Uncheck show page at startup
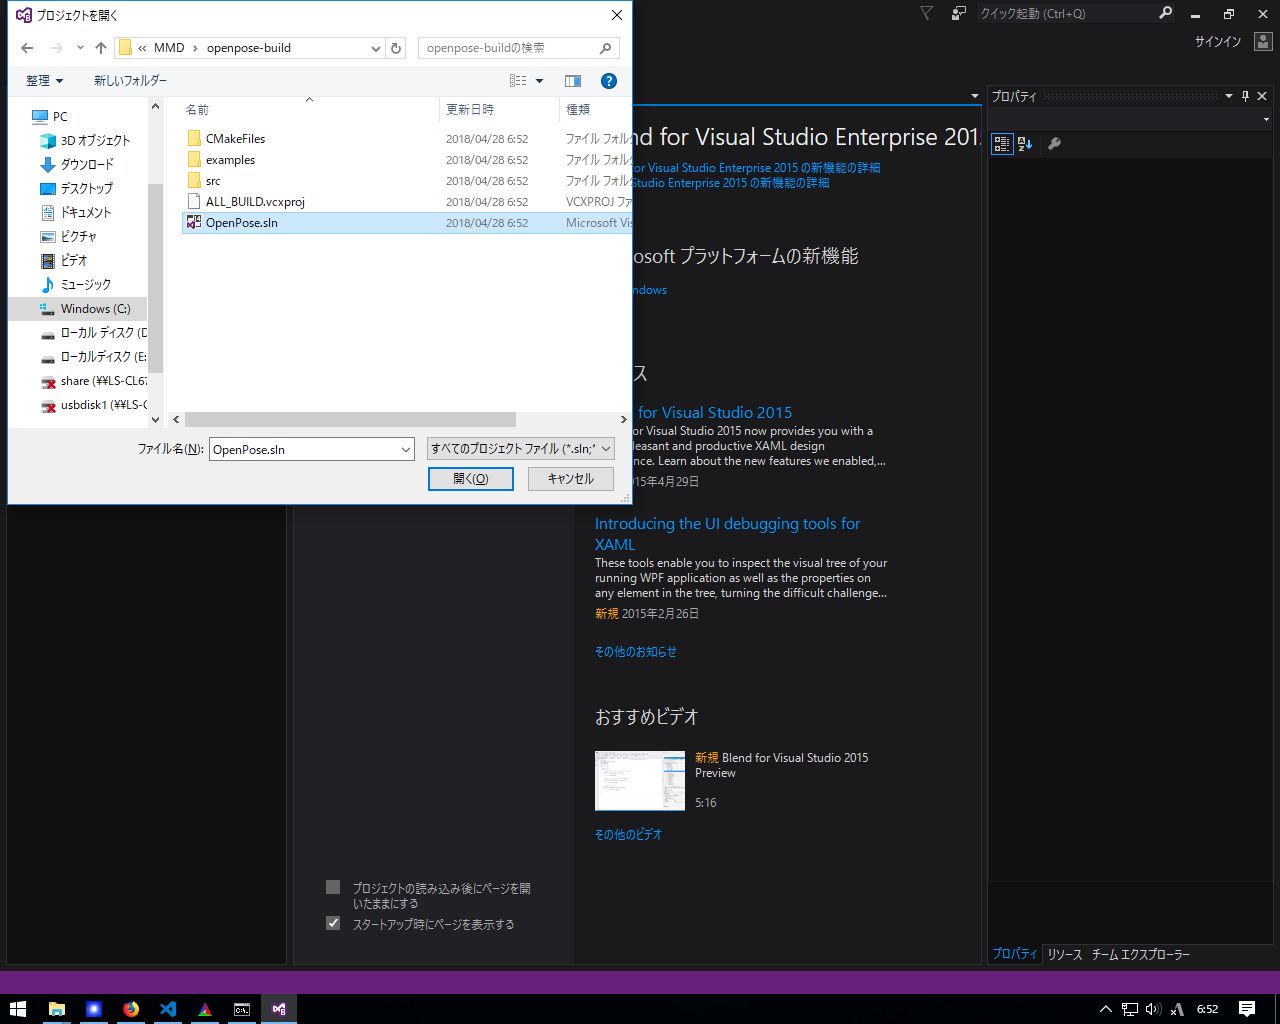The image size is (1280, 1024). [x=333, y=922]
